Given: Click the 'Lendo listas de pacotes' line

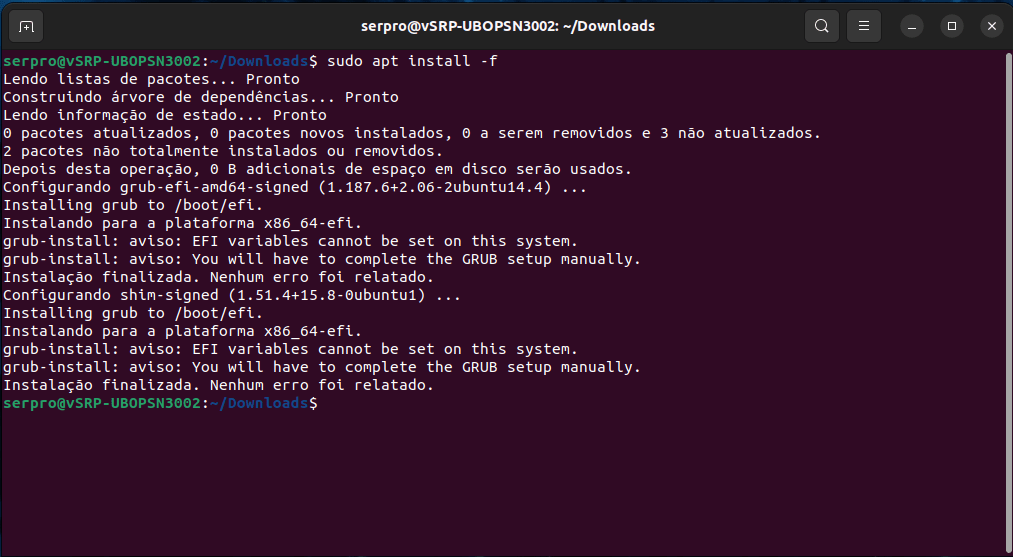Looking at the screenshot, I should click(x=151, y=79).
